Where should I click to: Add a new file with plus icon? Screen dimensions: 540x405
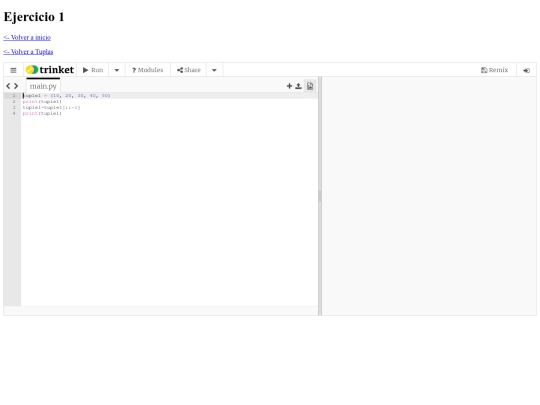pyautogui.click(x=289, y=86)
